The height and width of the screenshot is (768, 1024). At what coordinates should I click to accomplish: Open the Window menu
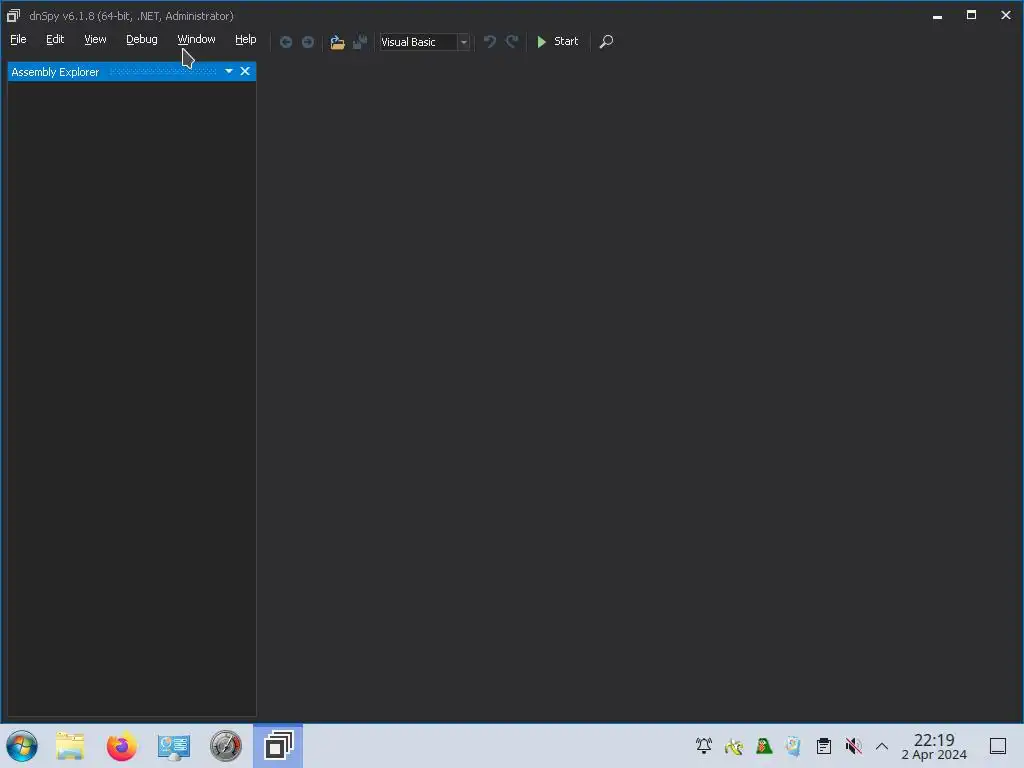[x=196, y=39]
